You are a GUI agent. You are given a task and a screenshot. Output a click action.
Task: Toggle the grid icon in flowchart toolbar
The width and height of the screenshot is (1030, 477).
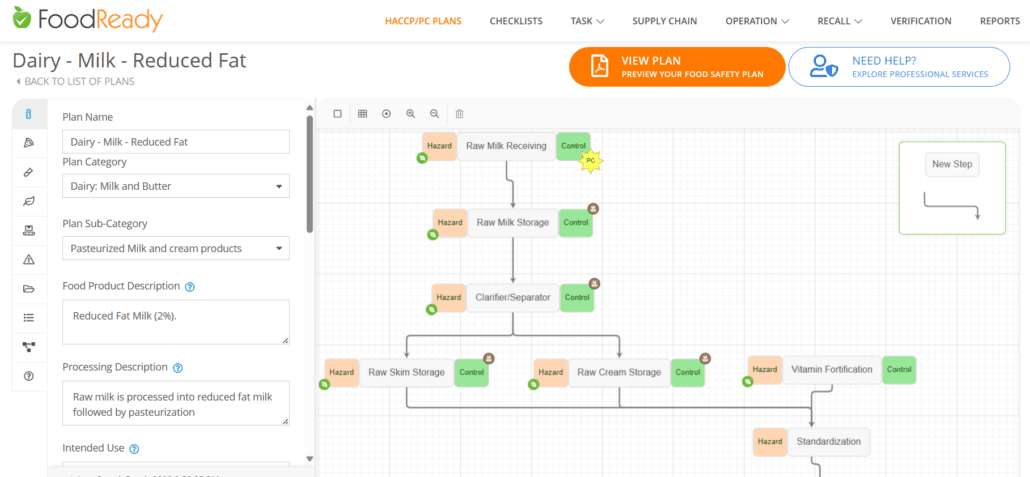tap(362, 114)
